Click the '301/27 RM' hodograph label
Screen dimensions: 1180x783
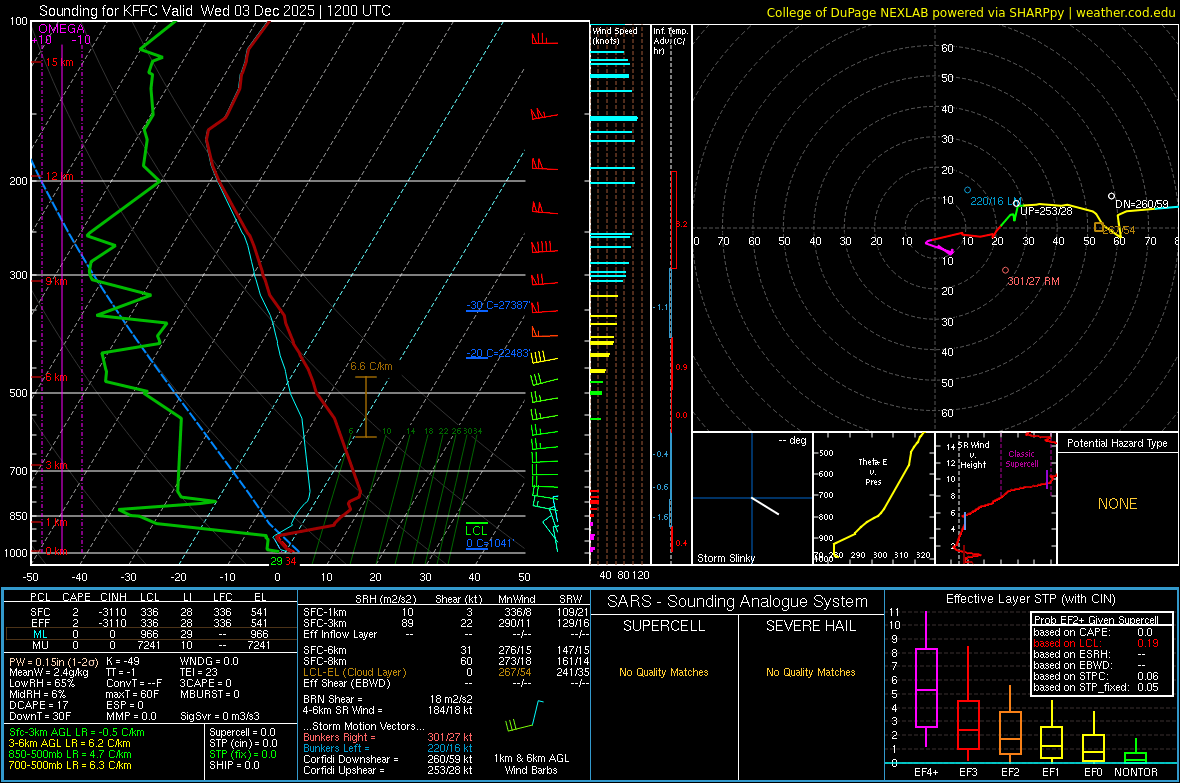[1033, 281]
